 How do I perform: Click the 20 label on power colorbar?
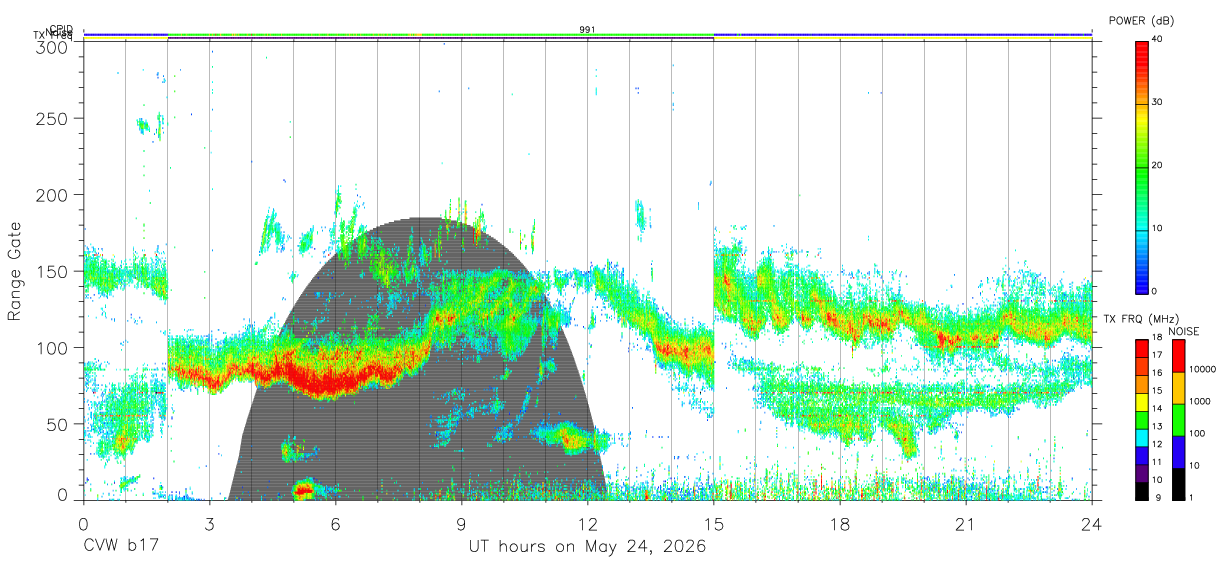click(1157, 165)
